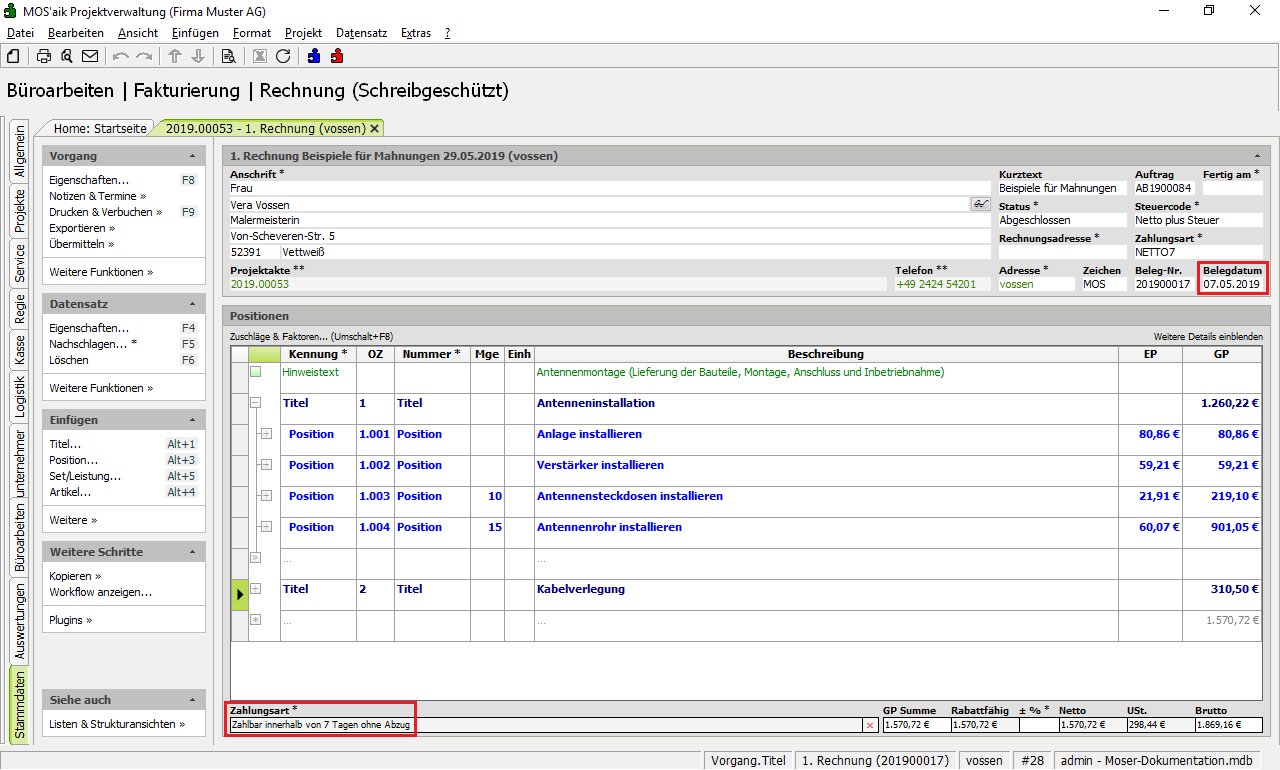Click the red puzzle-person toolbar icon

tap(337, 56)
